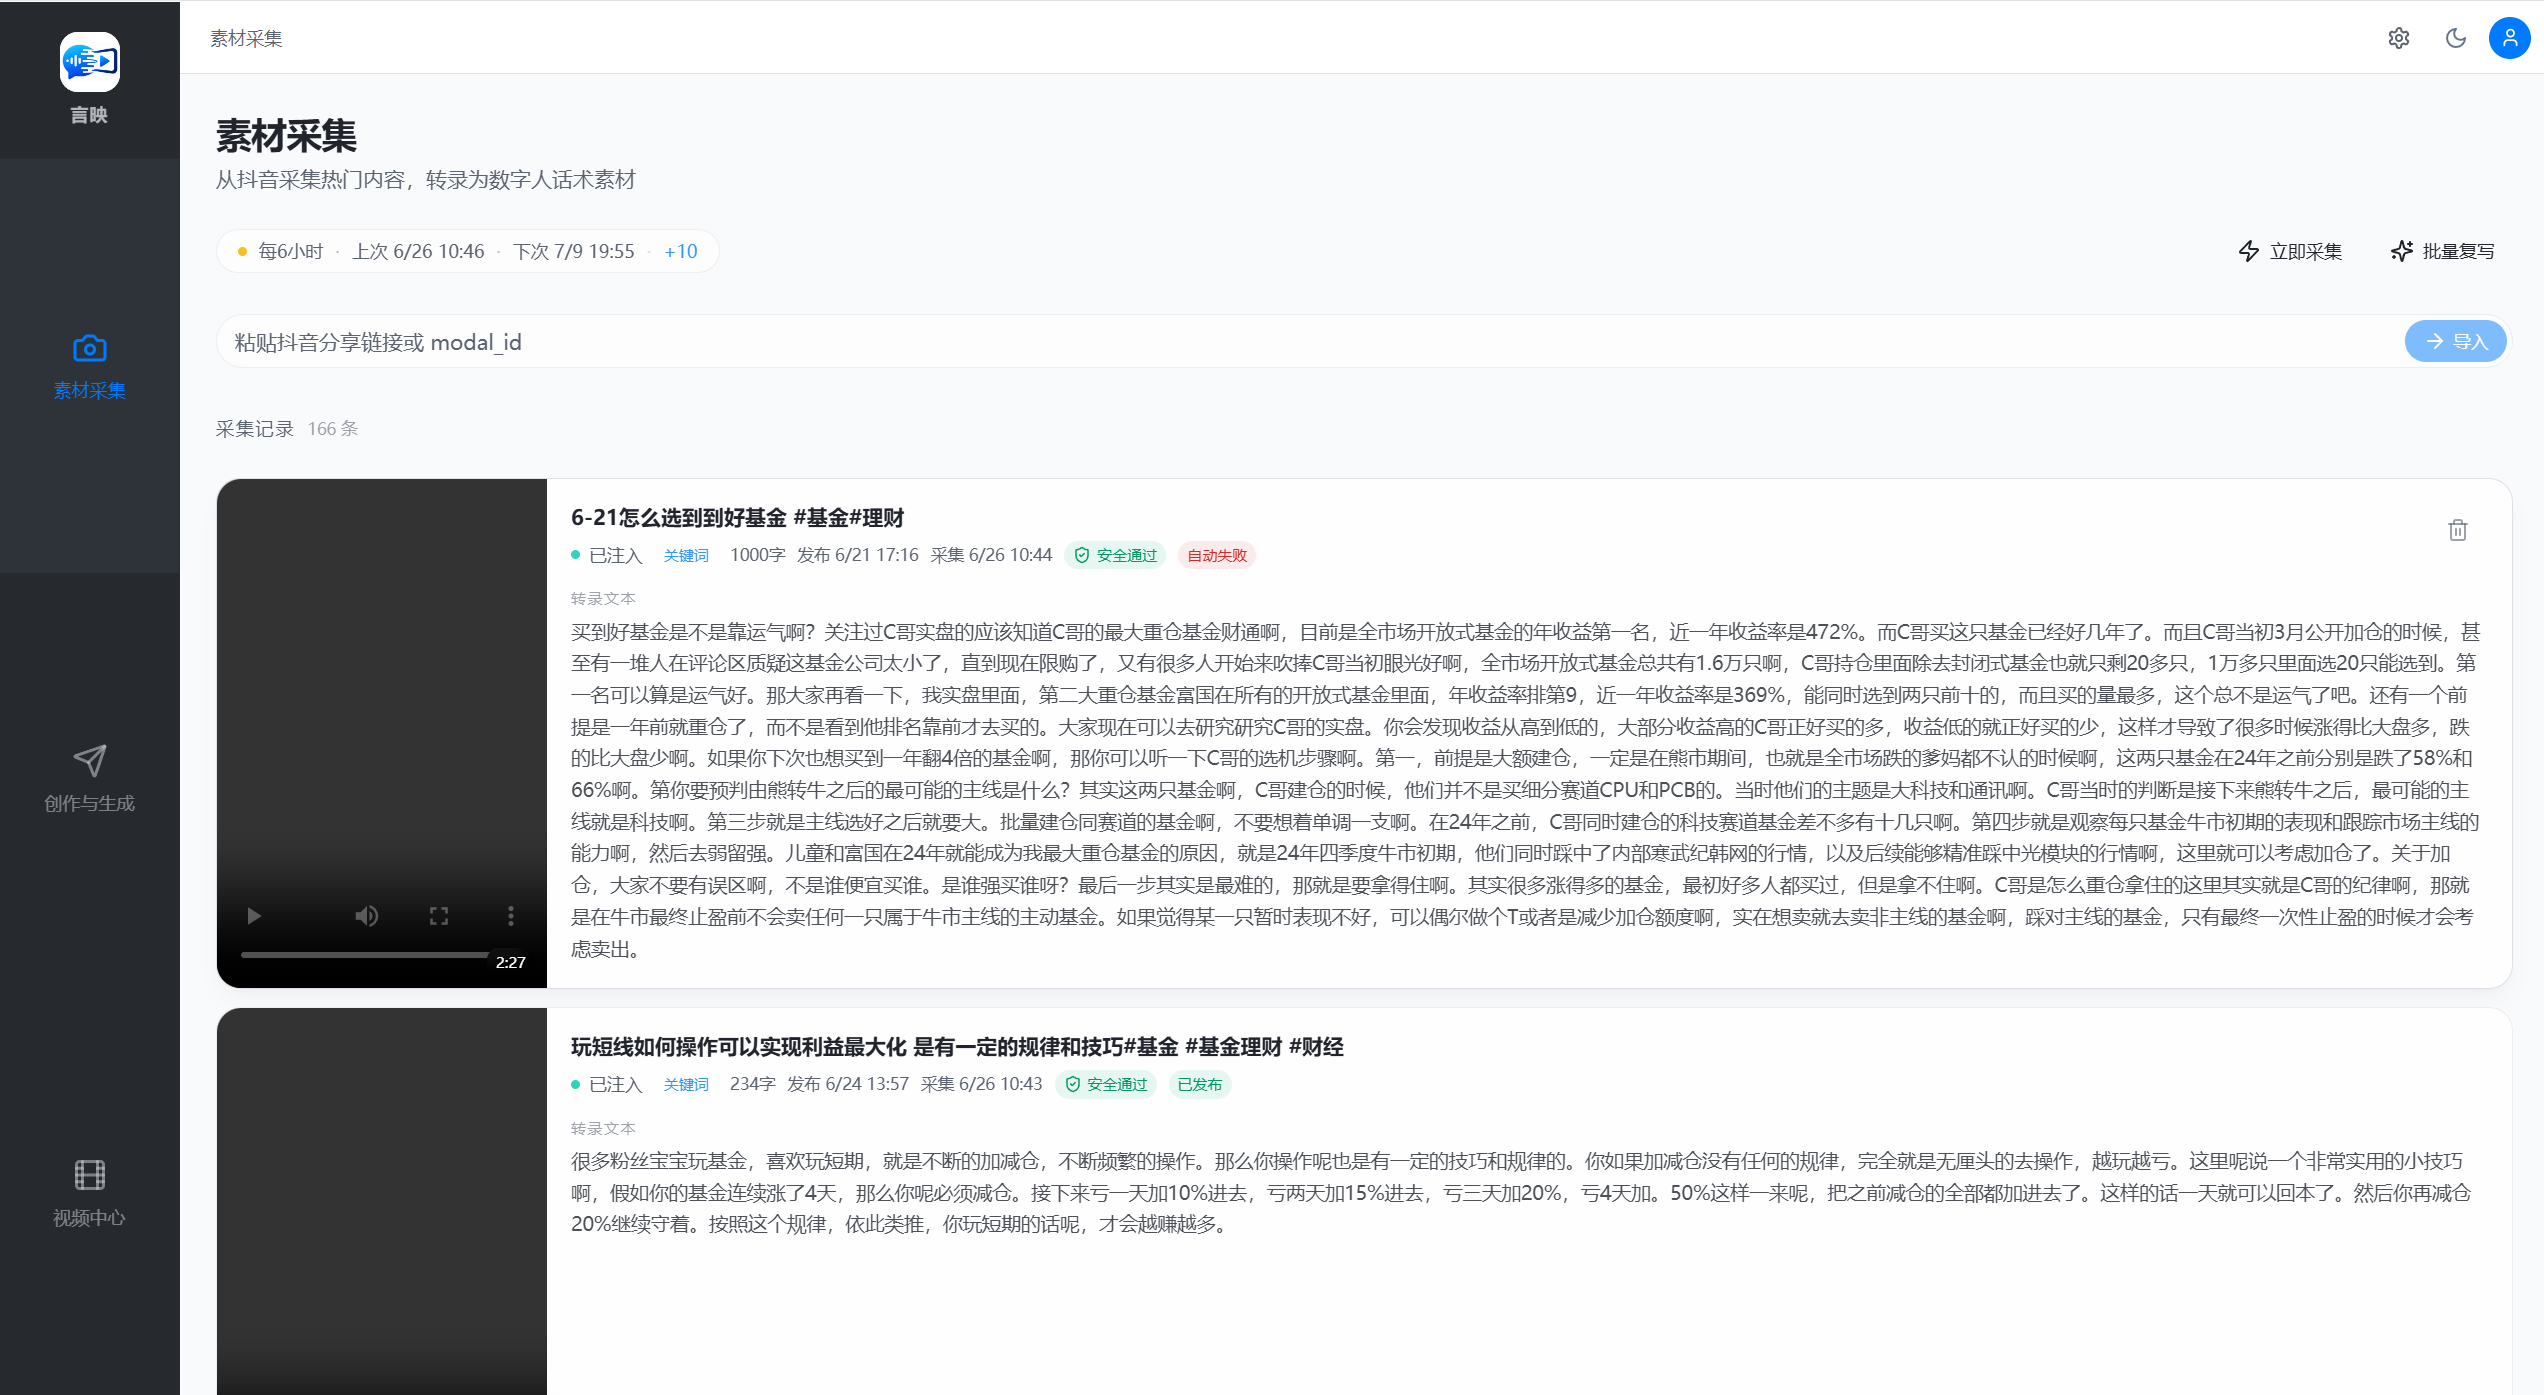Click the 素材采集 breadcrumb in header
Image resolution: width=2544 pixels, height=1395 pixels.
coord(246,38)
